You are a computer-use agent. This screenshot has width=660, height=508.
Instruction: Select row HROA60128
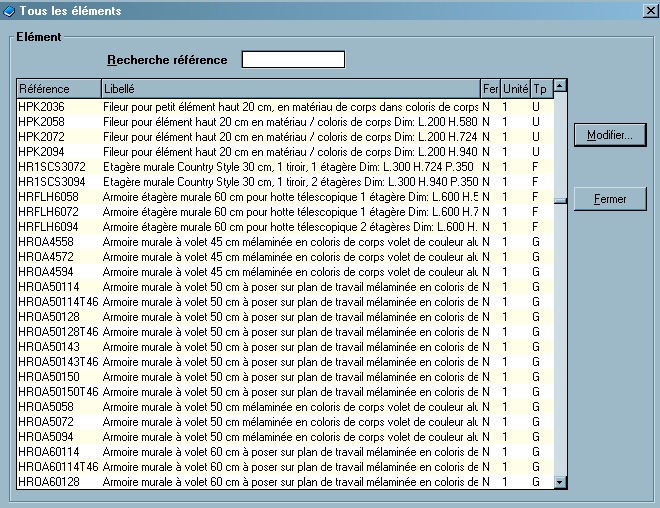pos(285,482)
